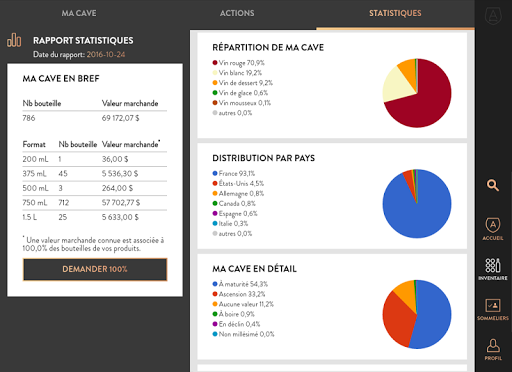Open the Inventaire bottles icon

(x=493, y=269)
